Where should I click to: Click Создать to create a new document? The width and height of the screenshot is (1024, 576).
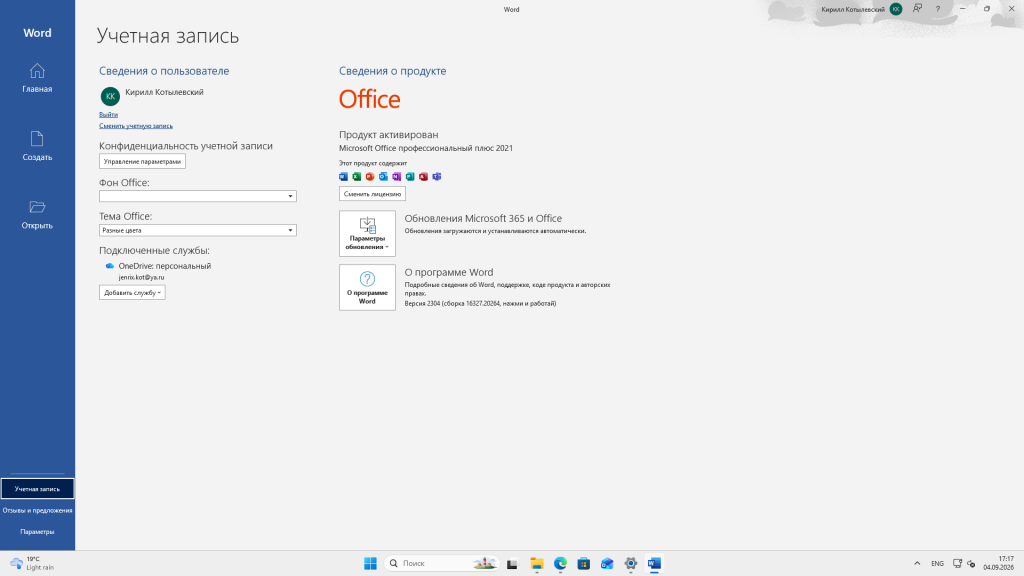(37, 146)
